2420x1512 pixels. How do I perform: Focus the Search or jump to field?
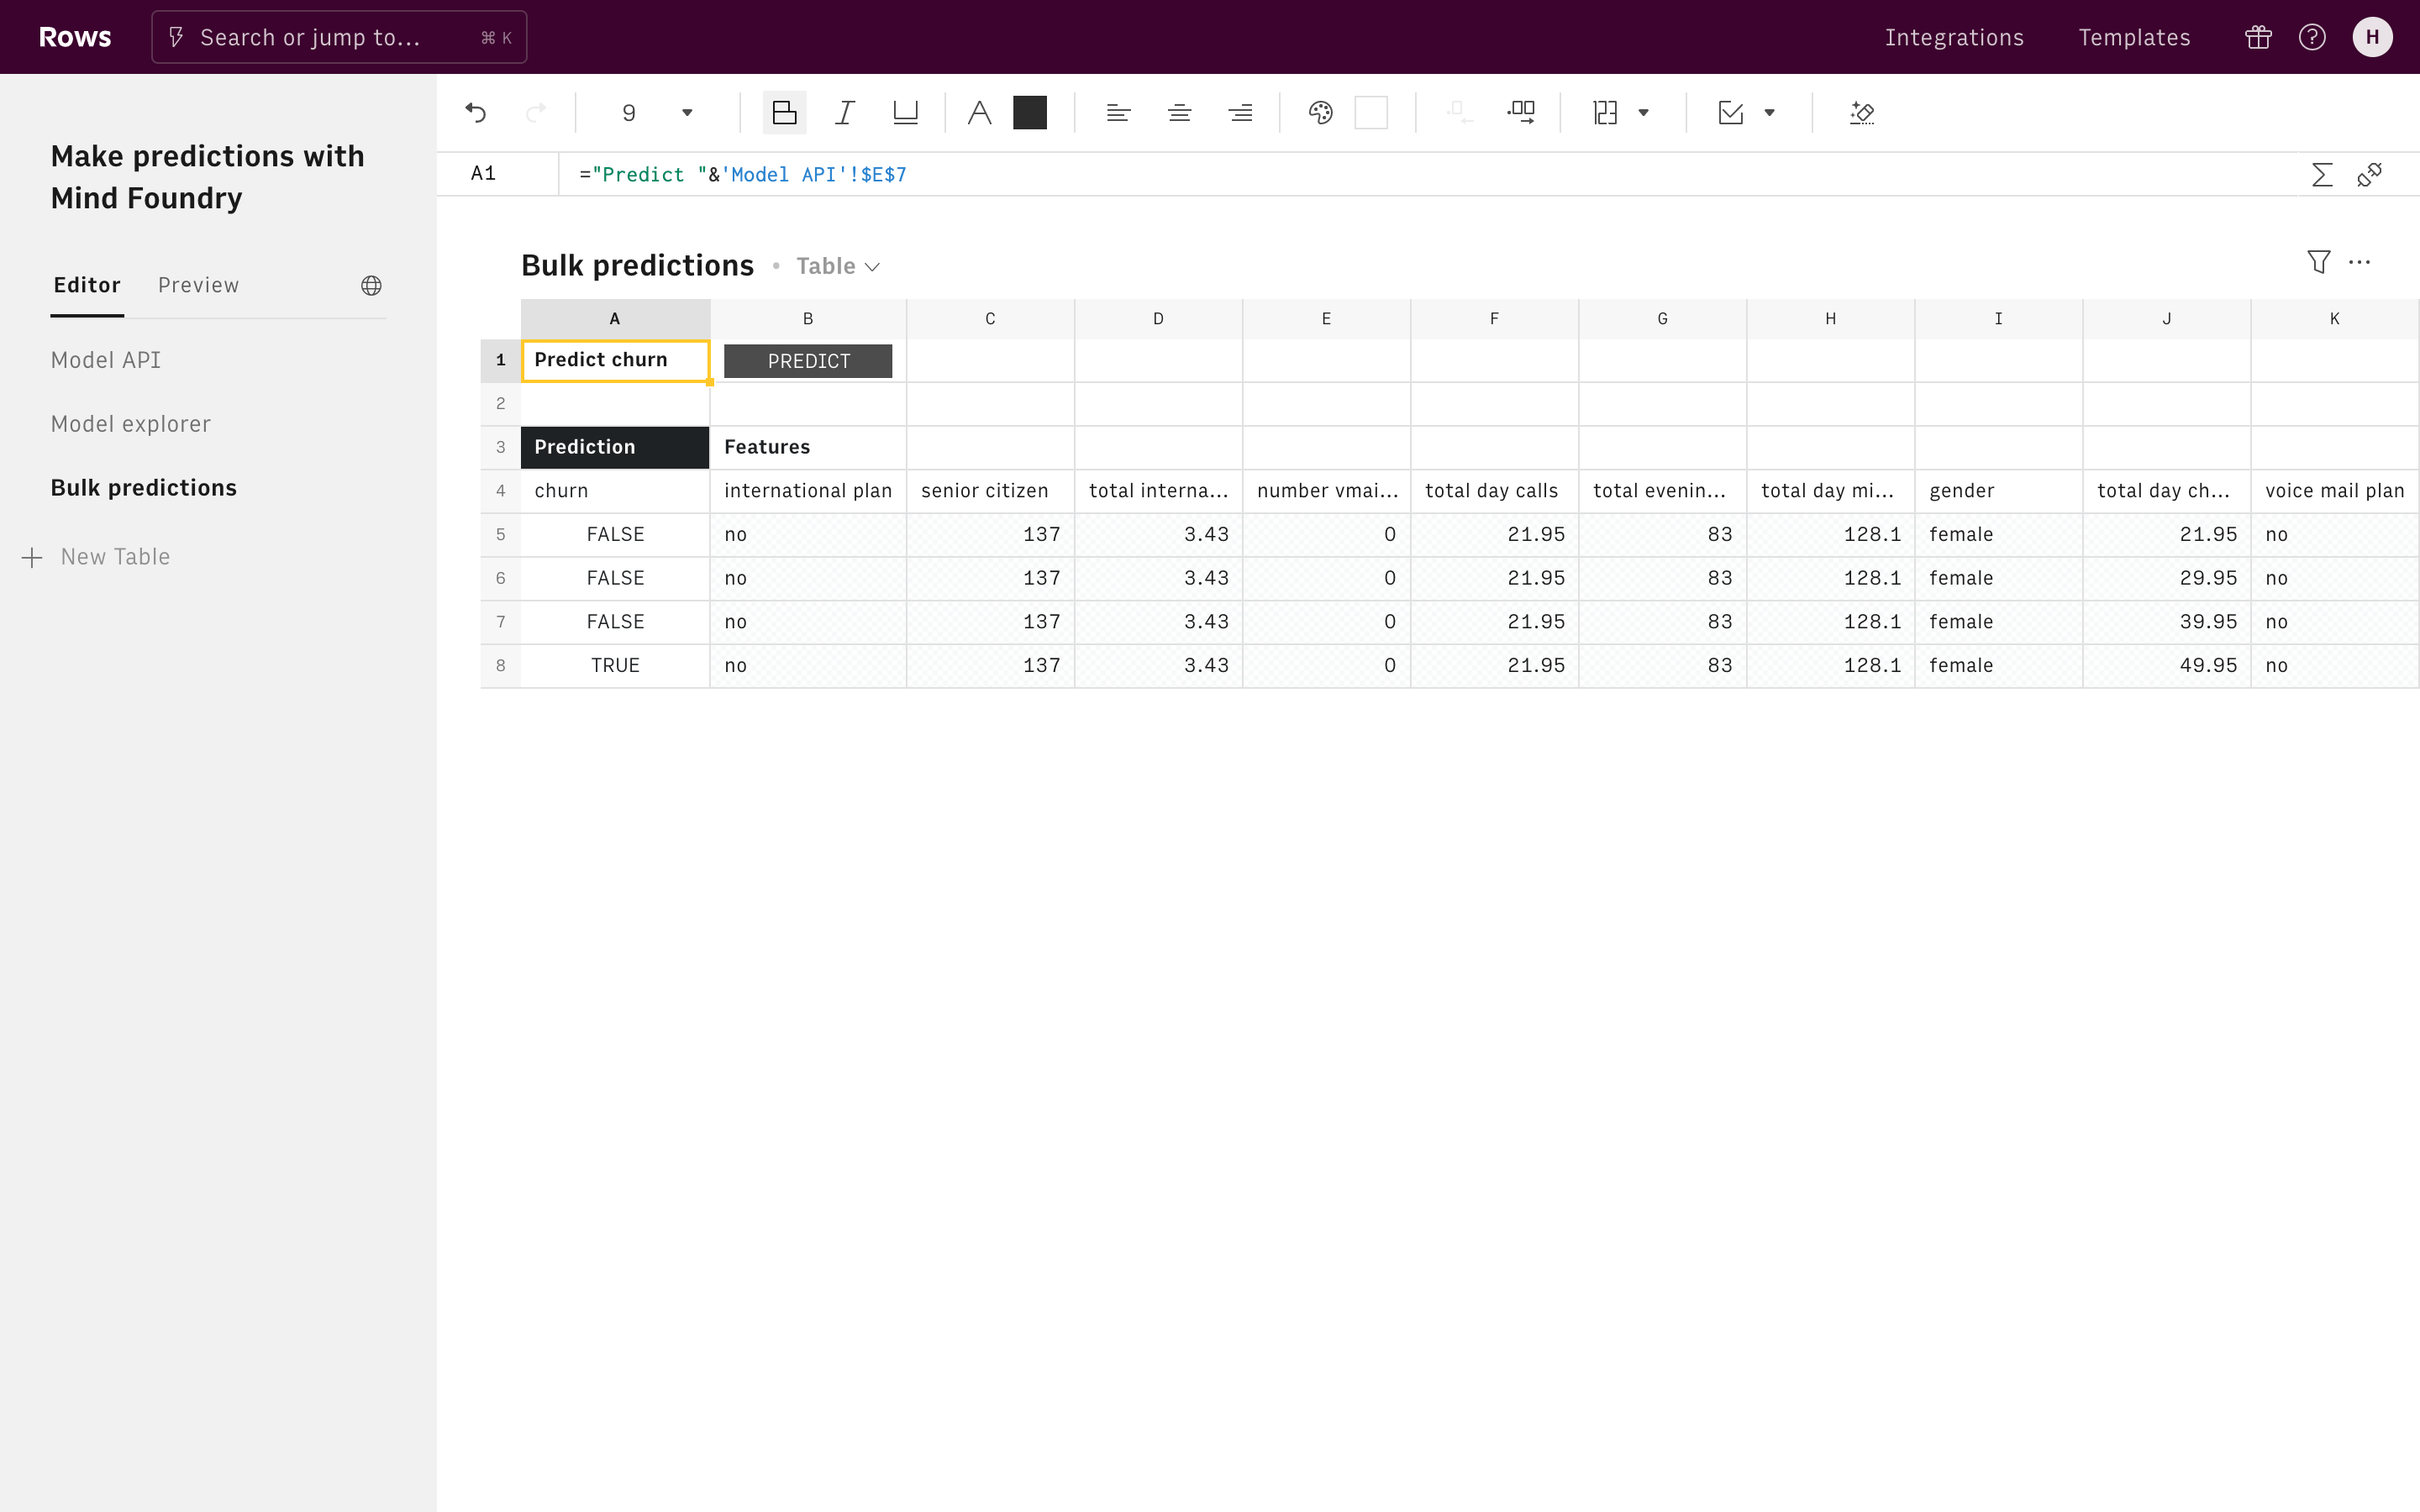(x=339, y=37)
